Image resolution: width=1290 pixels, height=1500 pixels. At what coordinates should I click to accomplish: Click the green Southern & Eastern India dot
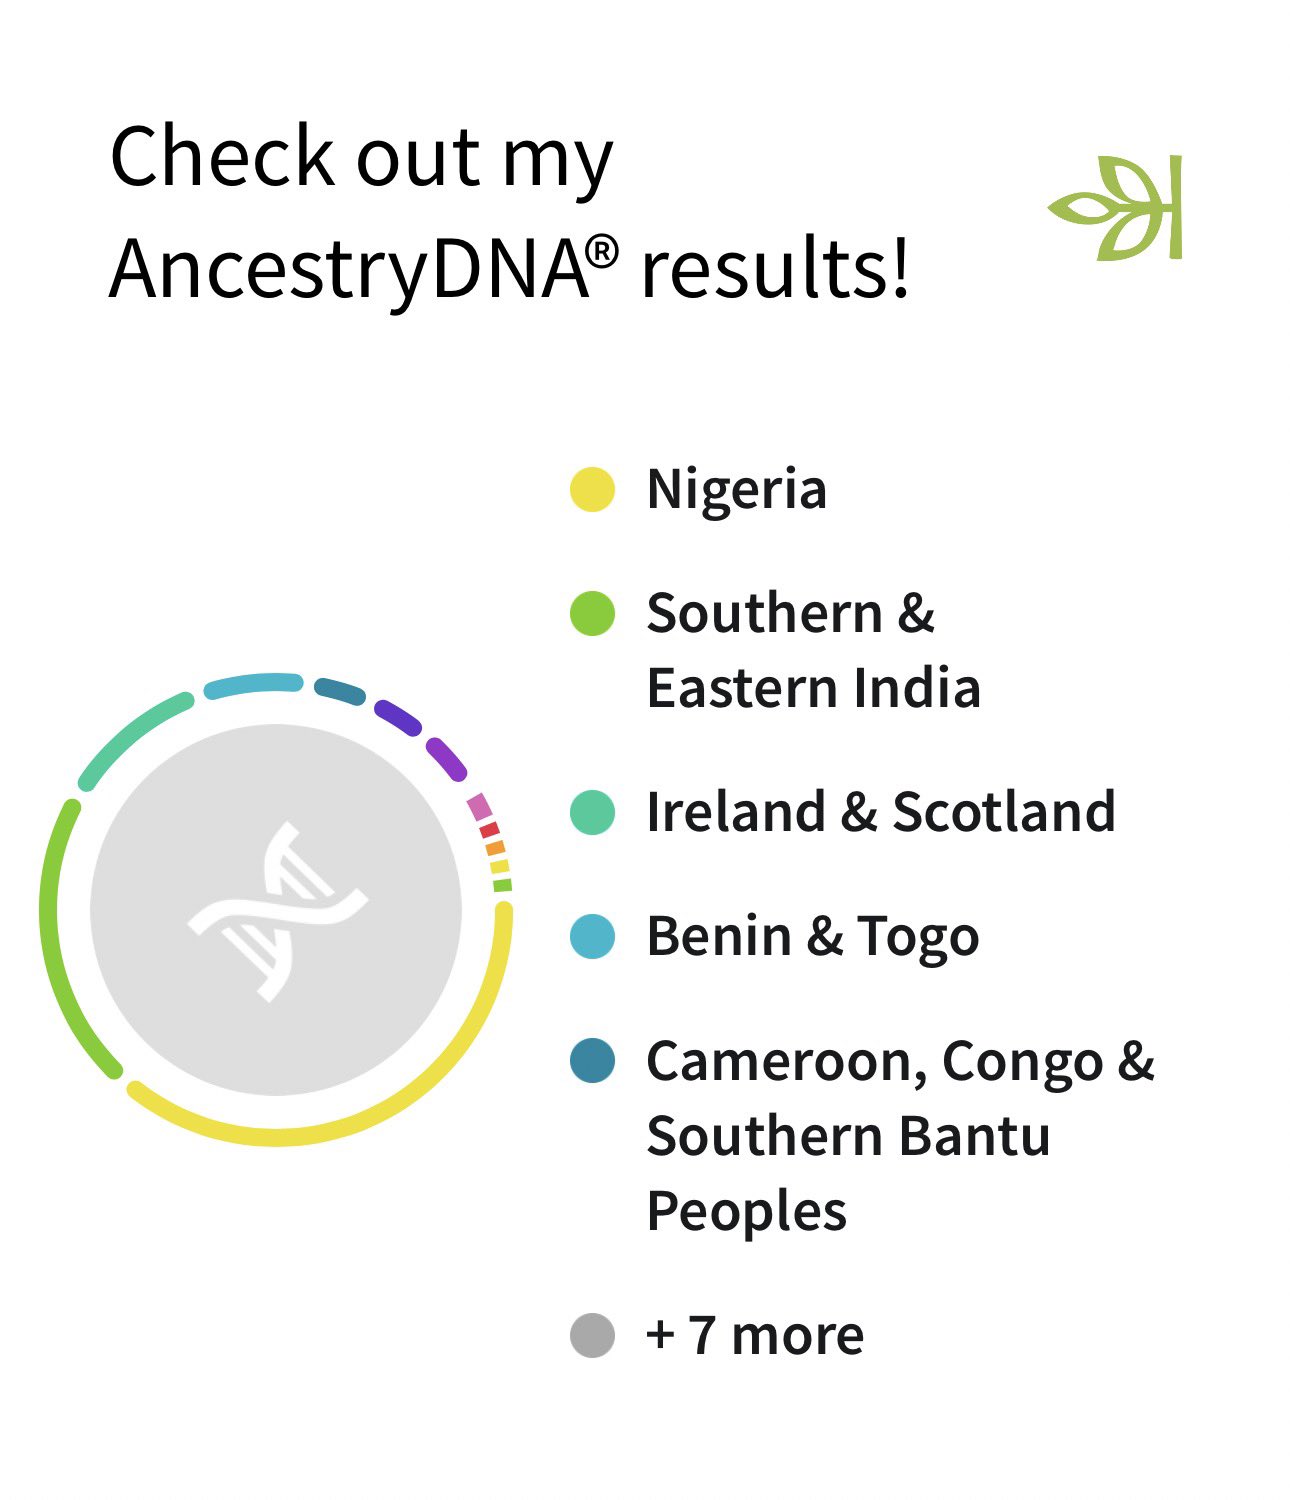(x=592, y=613)
